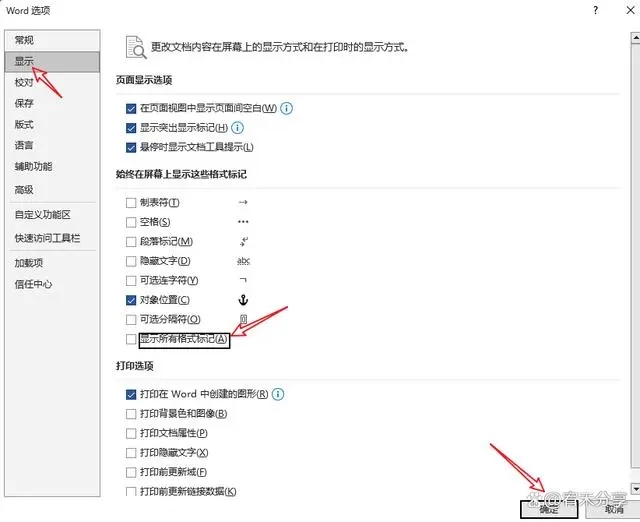640x522 pixels.
Task: Check 显示所有格式标记 checkbox
Action: [x=131, y=339]
